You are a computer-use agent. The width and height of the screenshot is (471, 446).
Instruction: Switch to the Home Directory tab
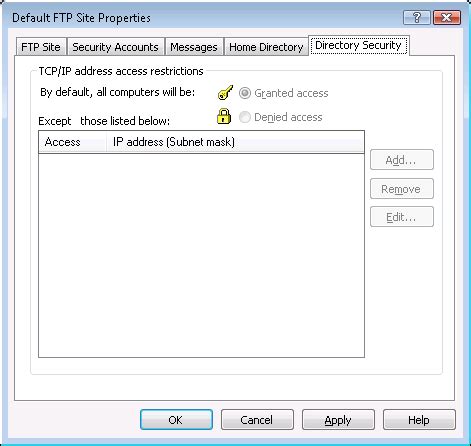266,47
